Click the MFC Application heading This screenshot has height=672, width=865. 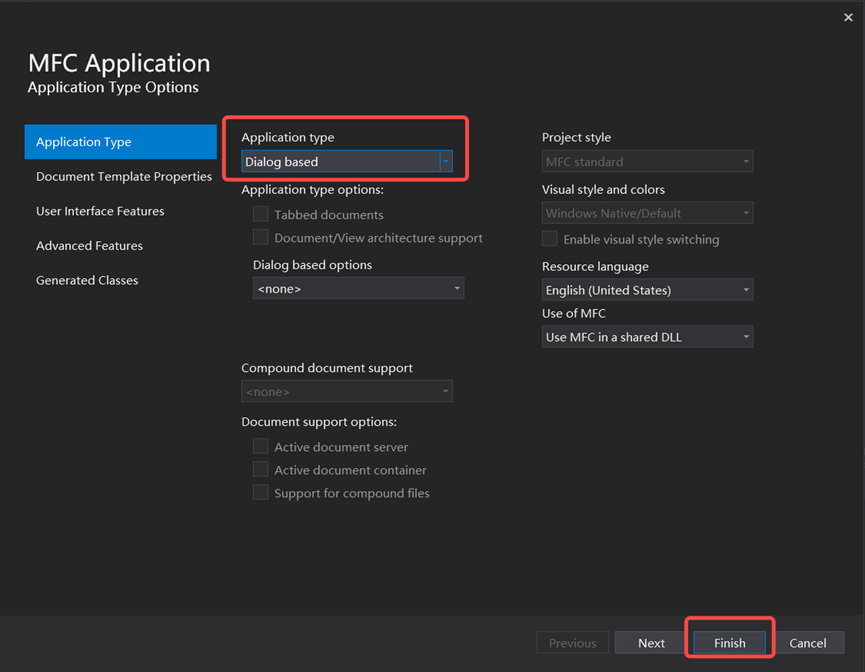(x=119, y=63)
